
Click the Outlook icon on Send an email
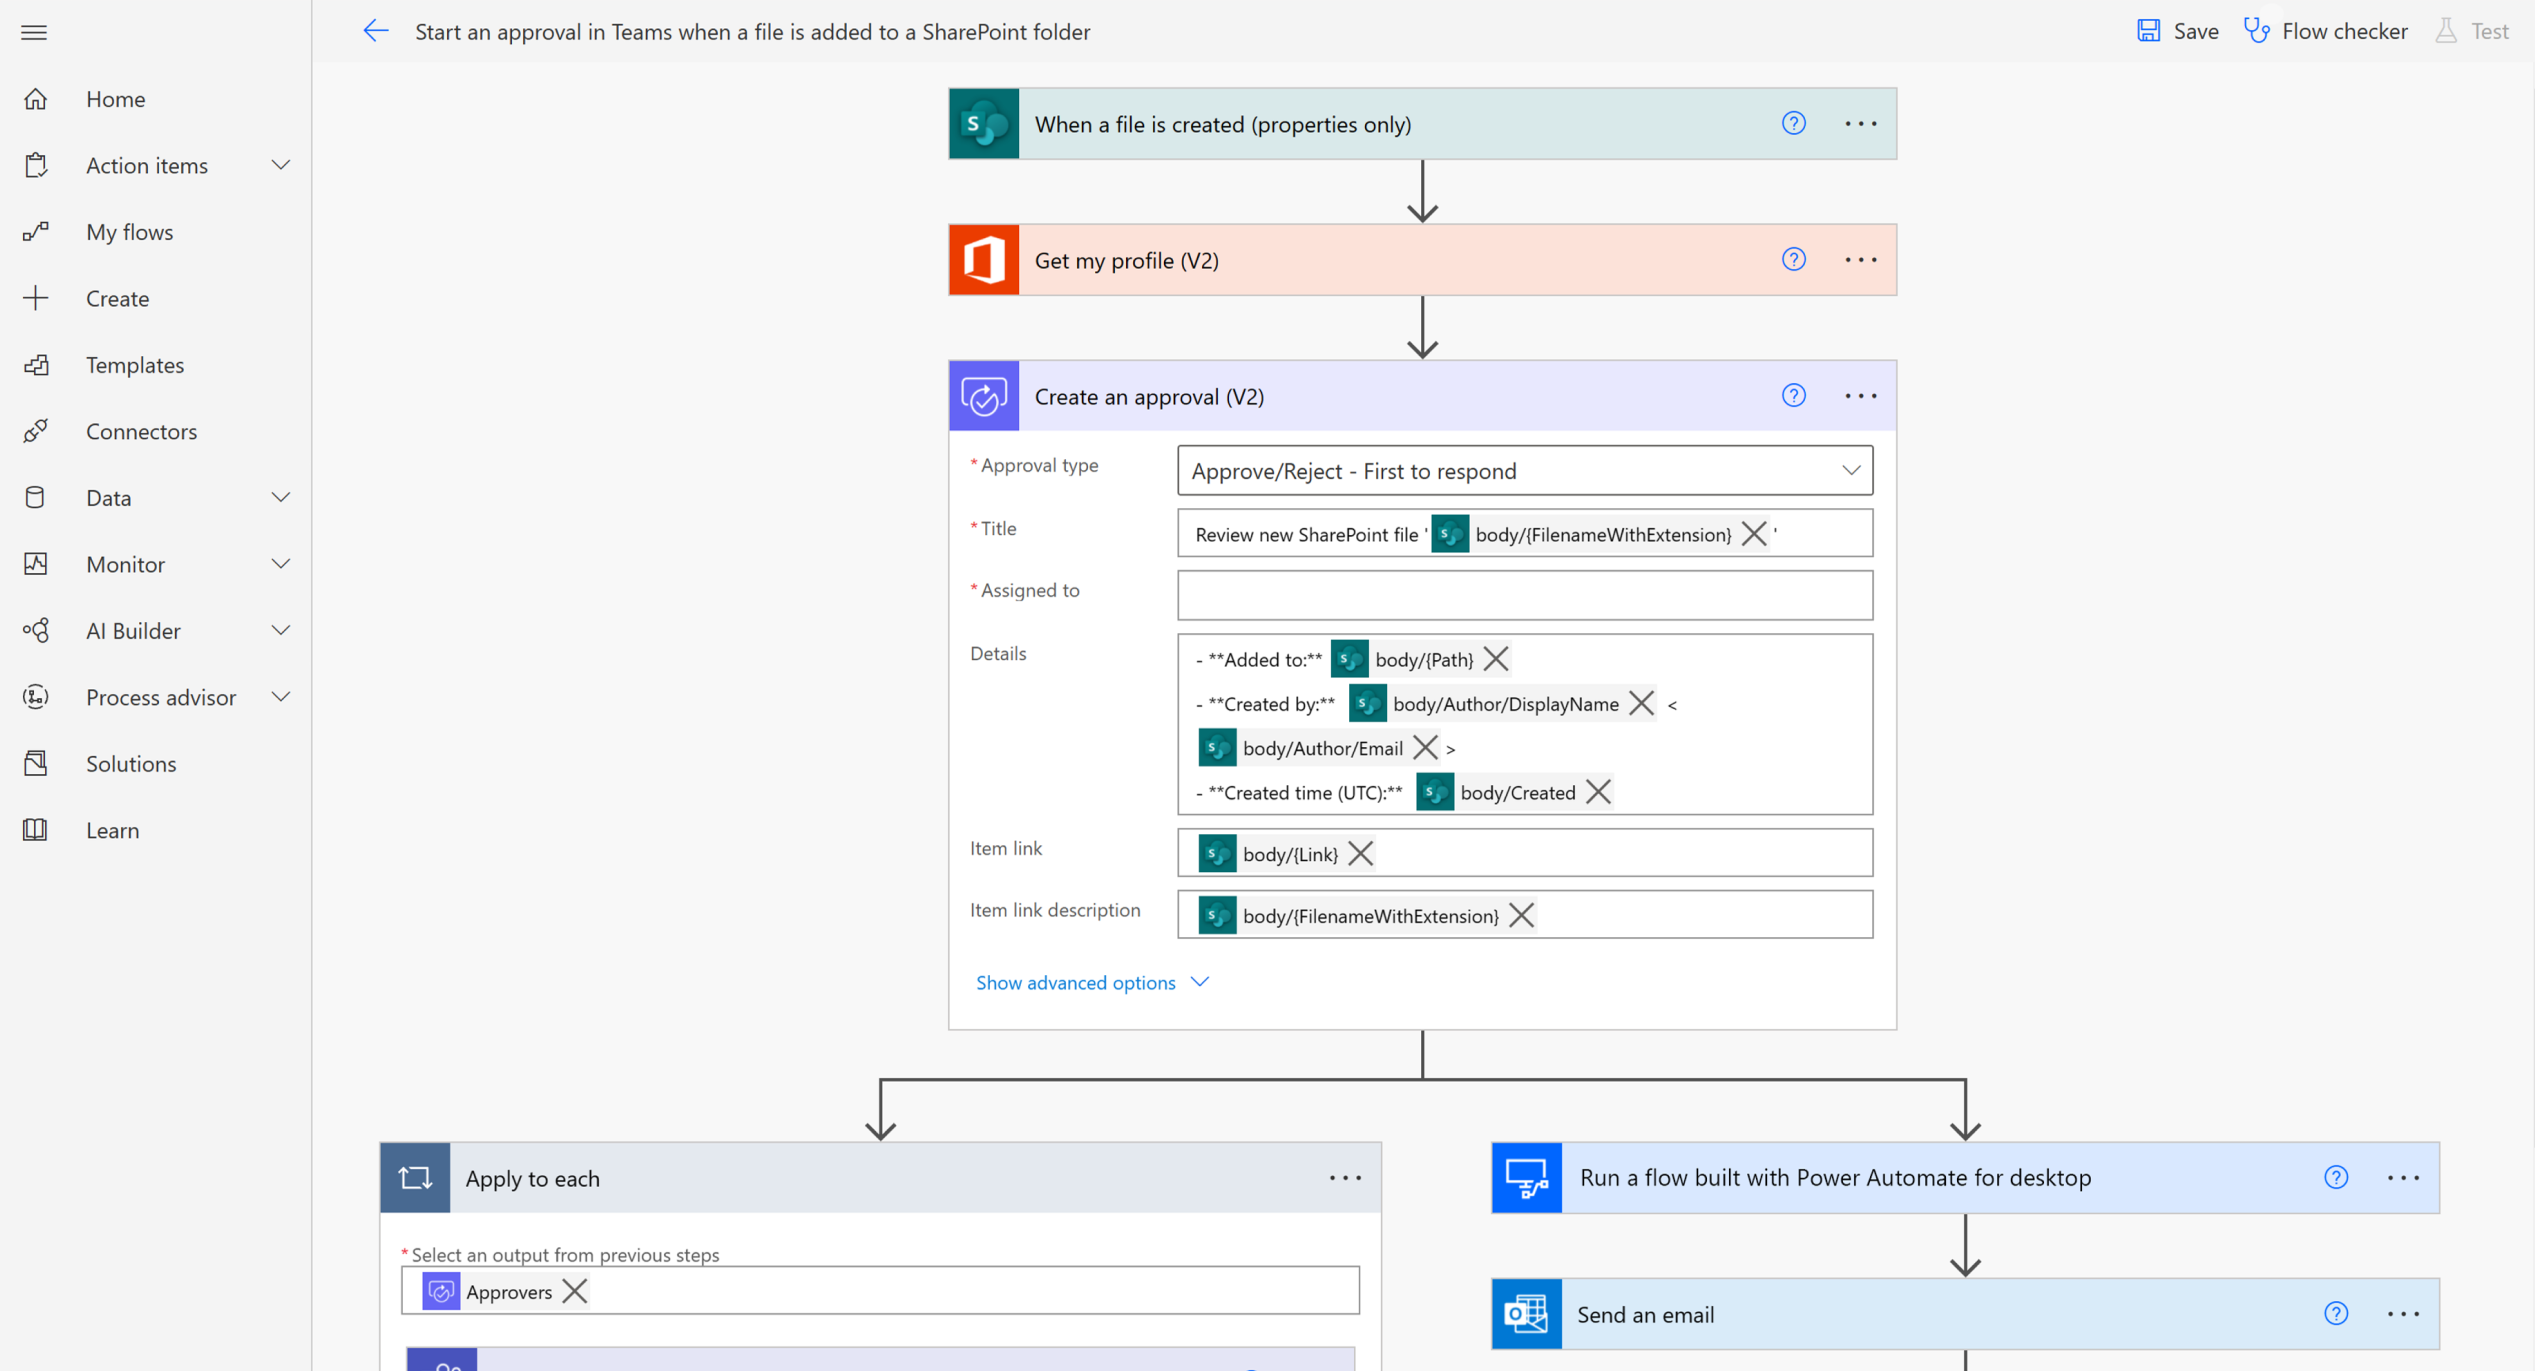[1526, 1314]
